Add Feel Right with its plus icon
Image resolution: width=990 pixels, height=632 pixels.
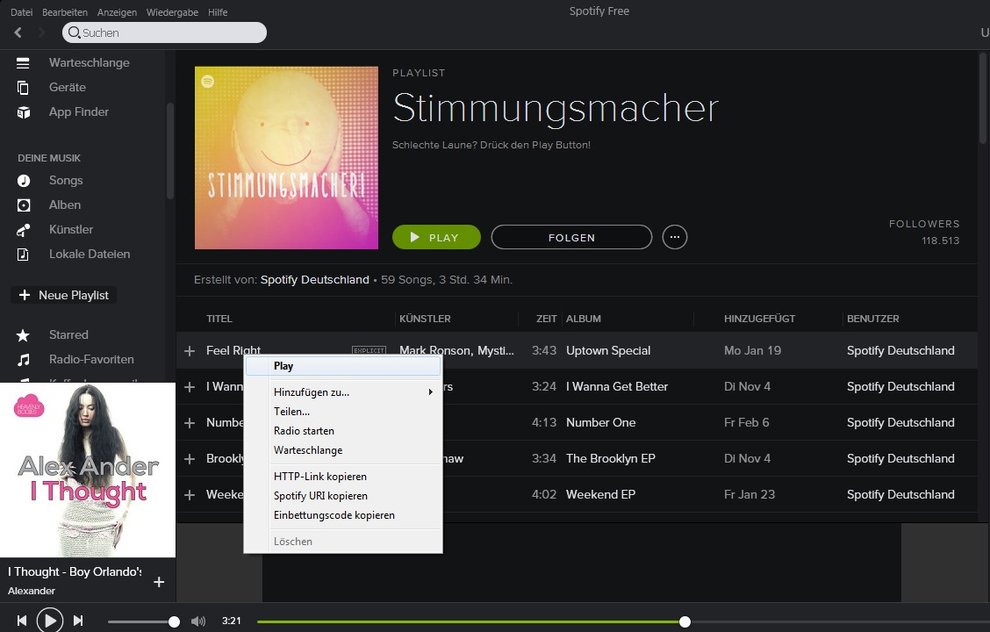(189, 350)
